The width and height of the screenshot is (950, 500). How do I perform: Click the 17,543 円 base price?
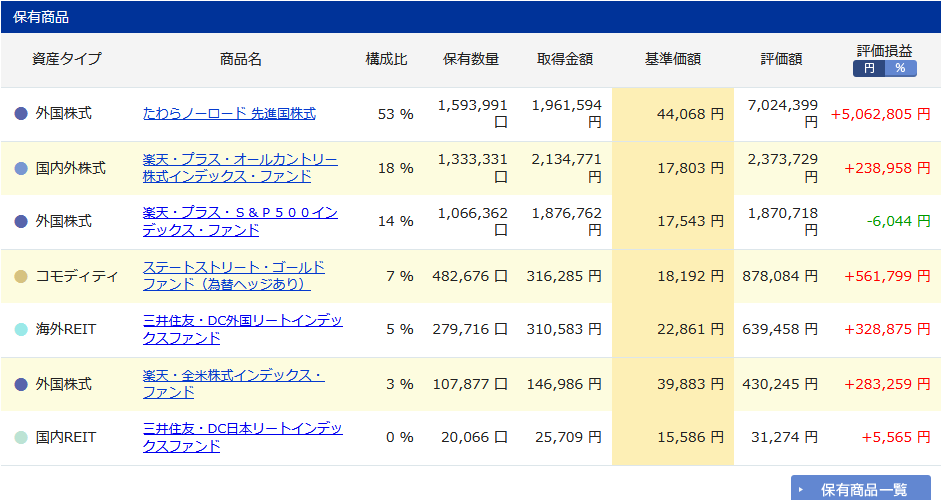coord(690,221)
